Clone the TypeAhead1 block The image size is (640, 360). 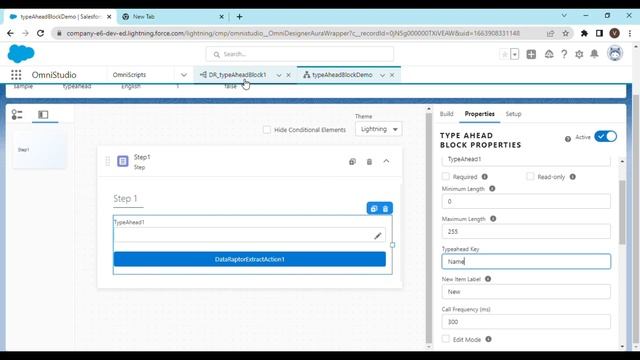tap(373, 209)
